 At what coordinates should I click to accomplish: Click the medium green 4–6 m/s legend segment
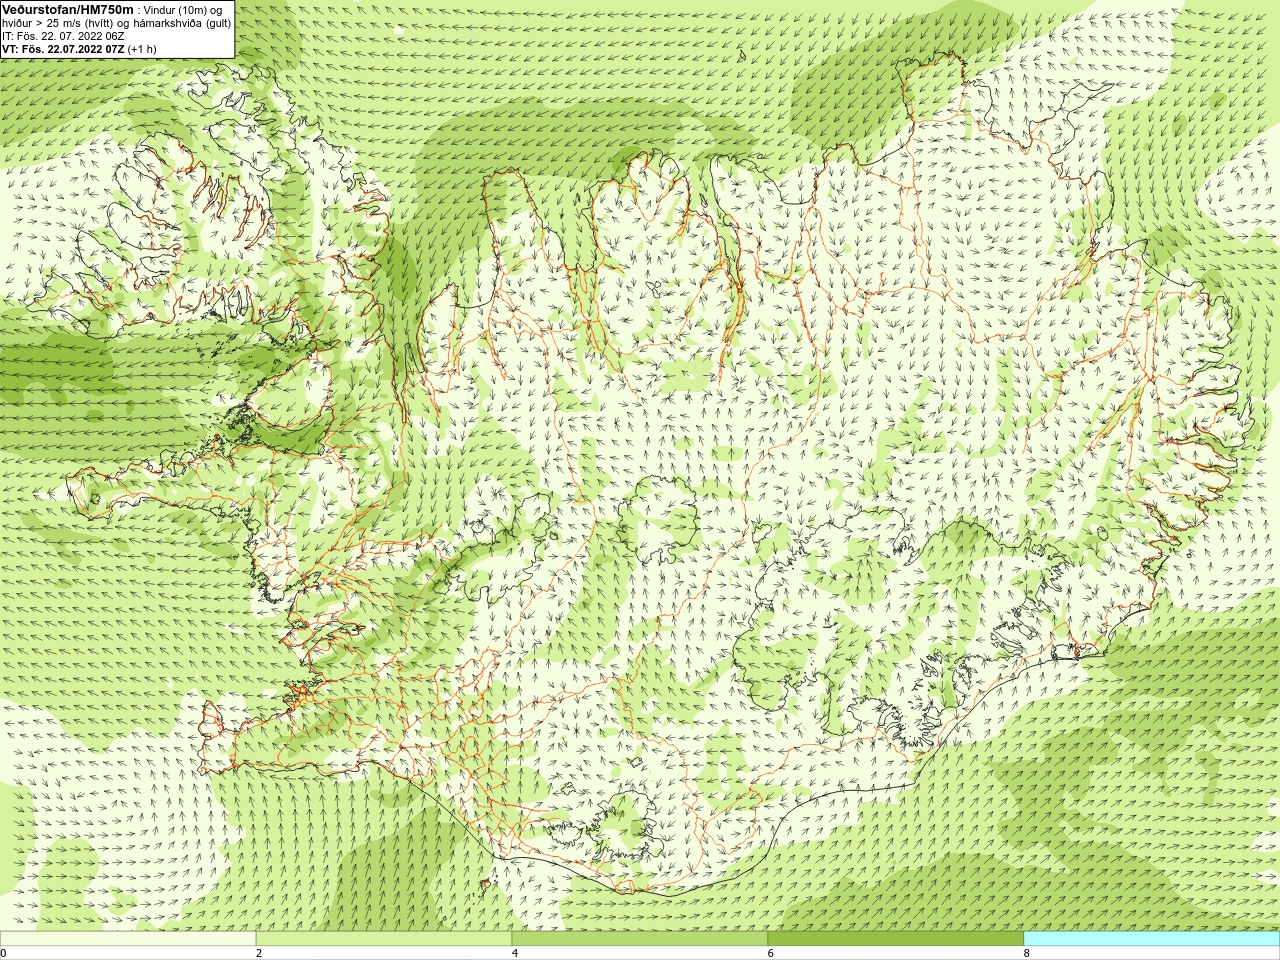click(640, 939)
